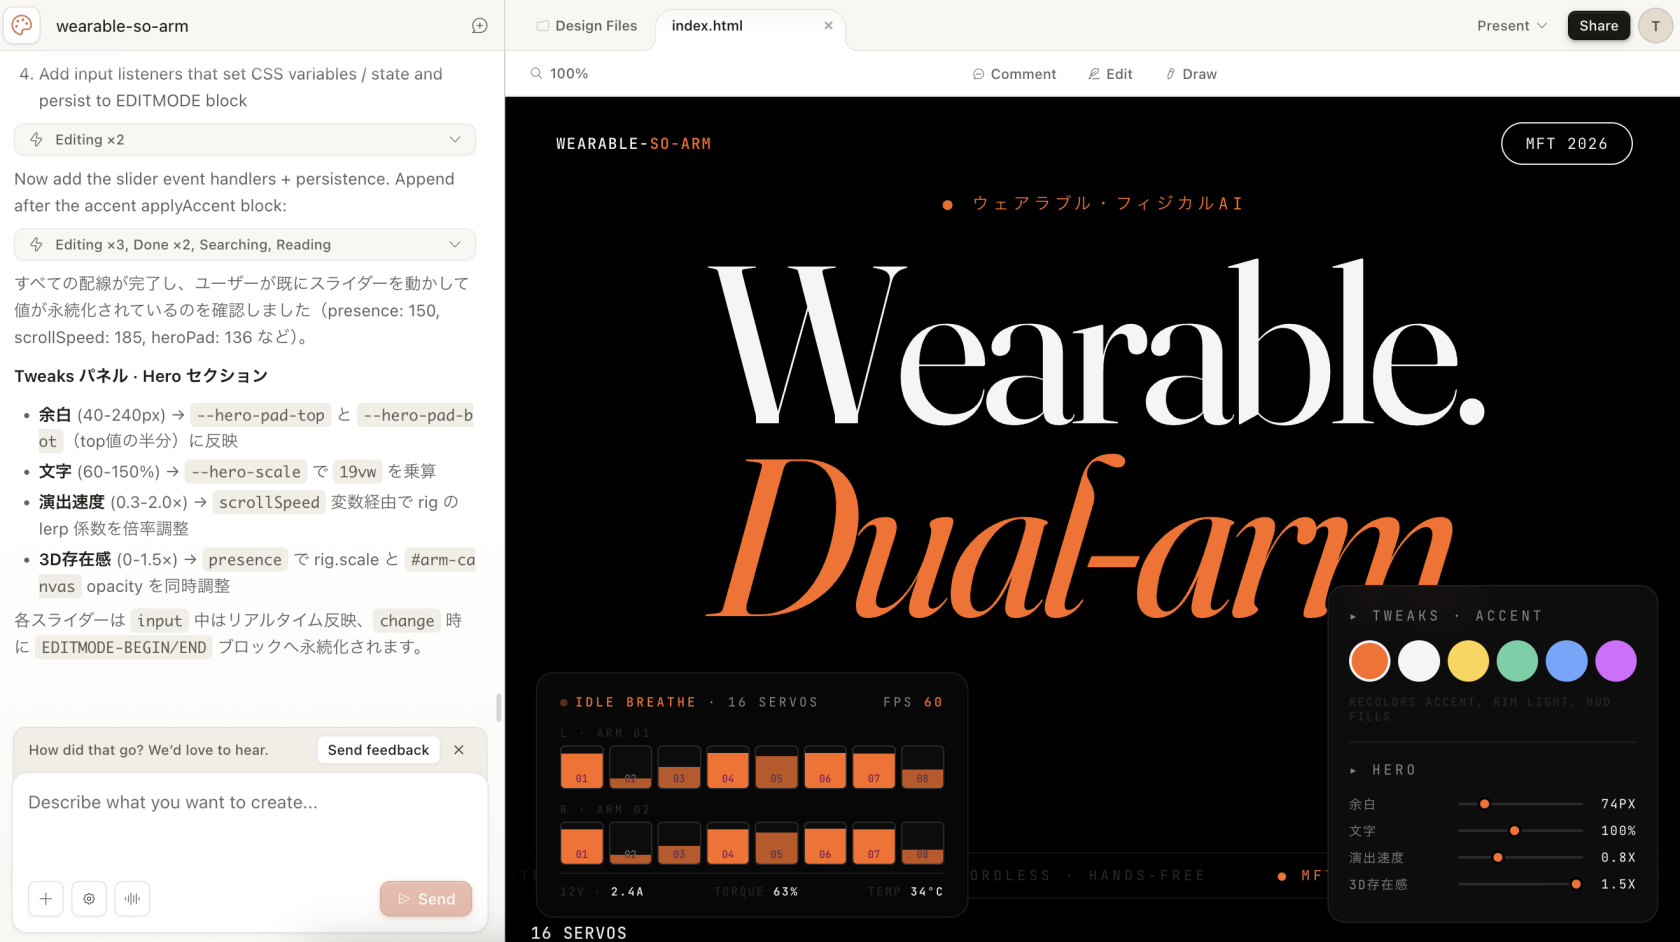
Task: Click the "Tweaks パネル · Hero セクション" heading
Action: pyautogui.click(x=141, y=376)
